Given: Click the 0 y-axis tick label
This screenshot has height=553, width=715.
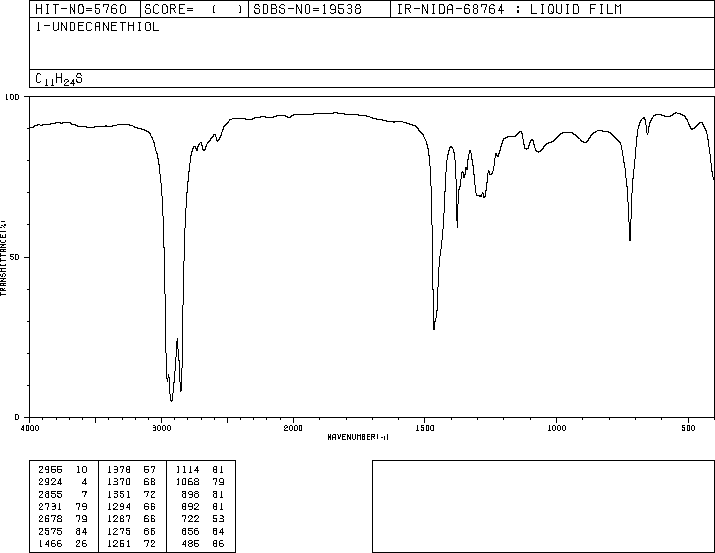Looking at the screenshot, I should click(17, 417).
